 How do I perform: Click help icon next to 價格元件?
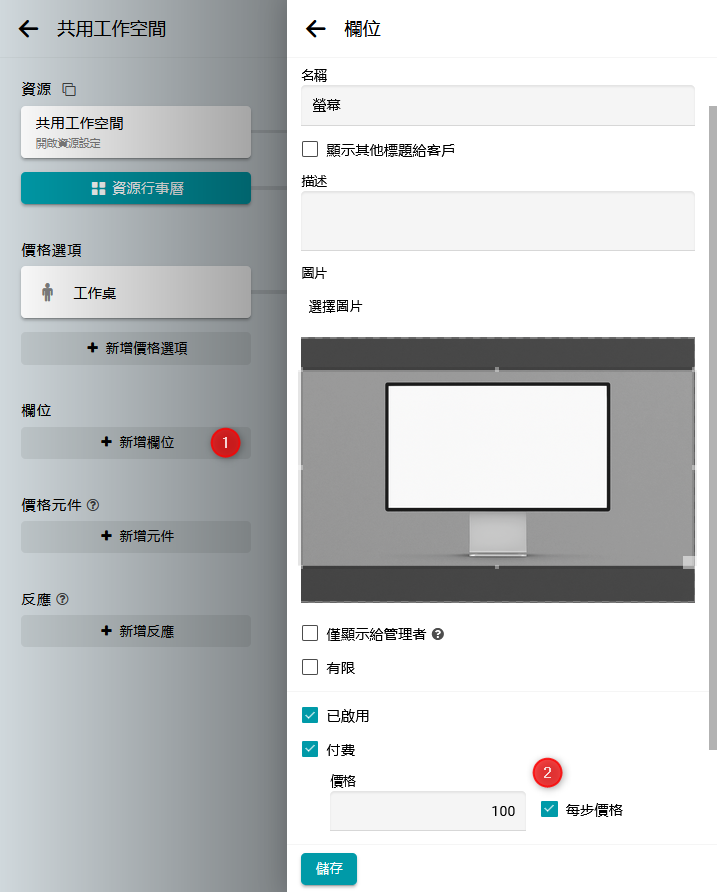(93, 504)
